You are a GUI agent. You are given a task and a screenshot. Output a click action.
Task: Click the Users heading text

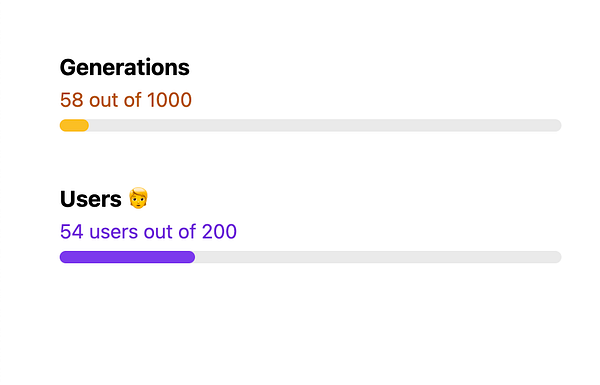(91, 199)
